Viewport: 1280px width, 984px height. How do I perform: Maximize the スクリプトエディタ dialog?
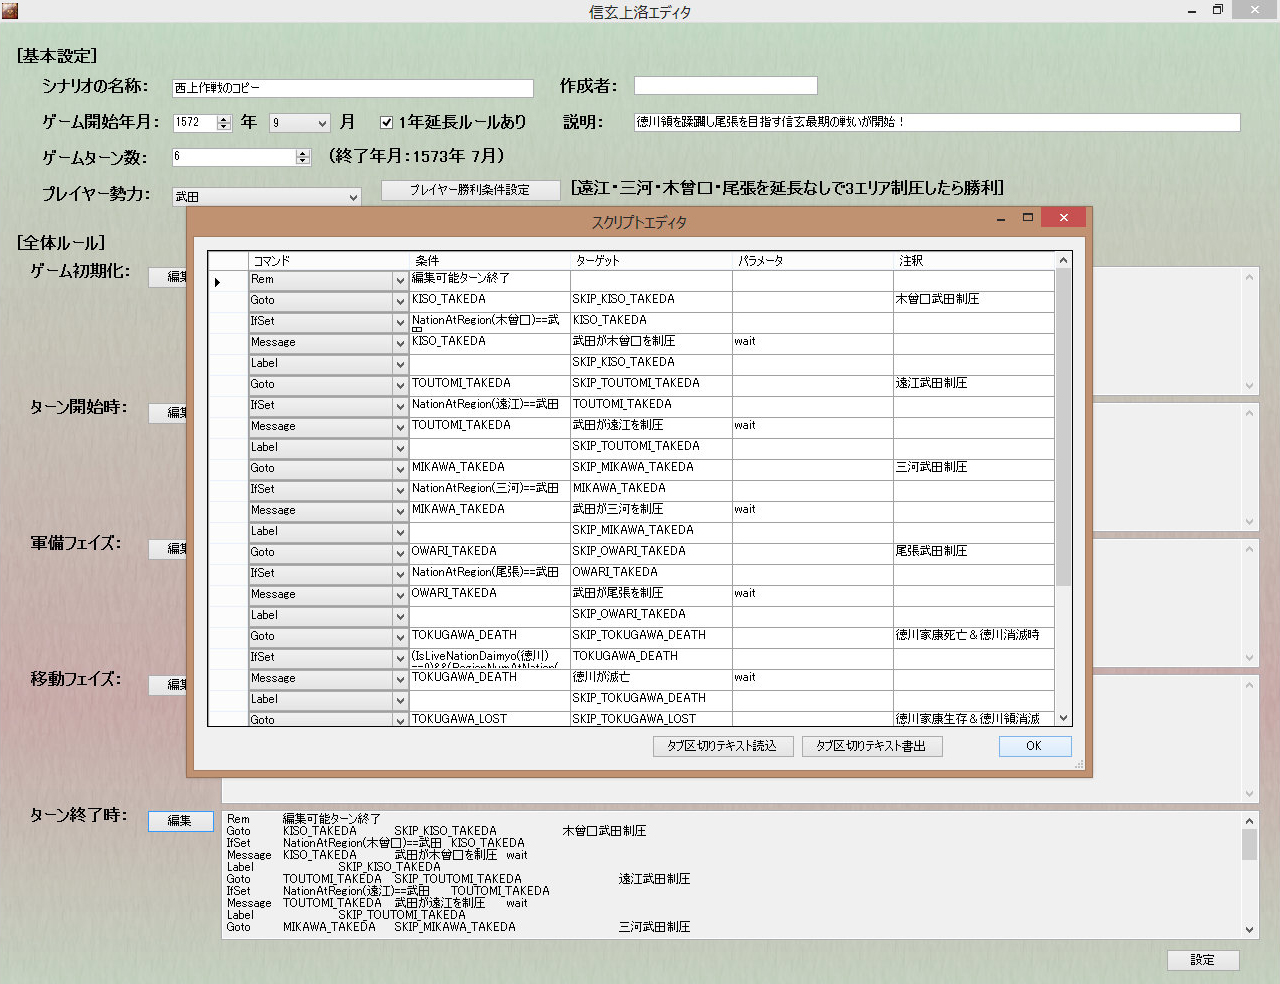pyautogui.click(x=1027, y=217)
